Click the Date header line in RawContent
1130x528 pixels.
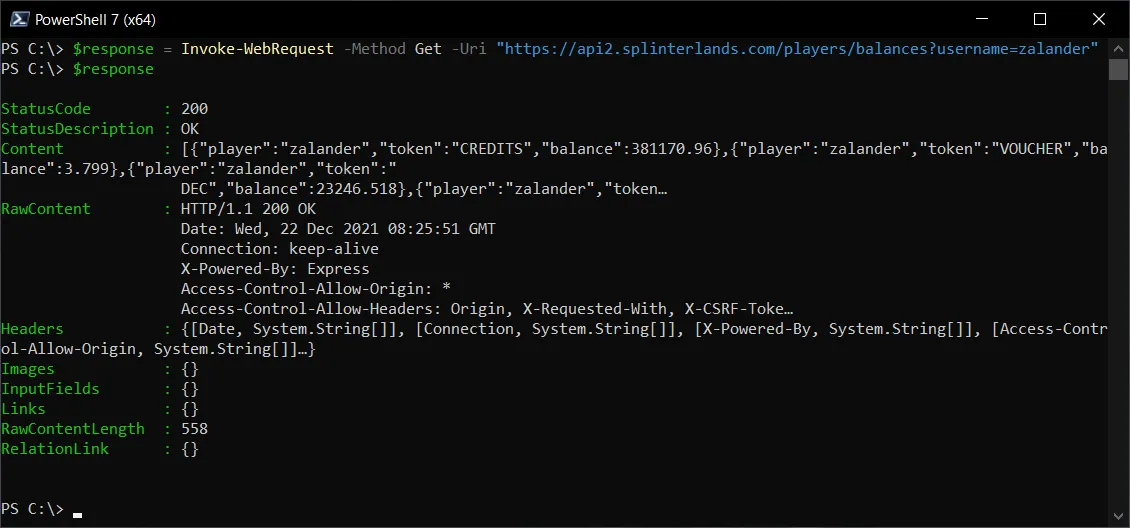point(338,229)
